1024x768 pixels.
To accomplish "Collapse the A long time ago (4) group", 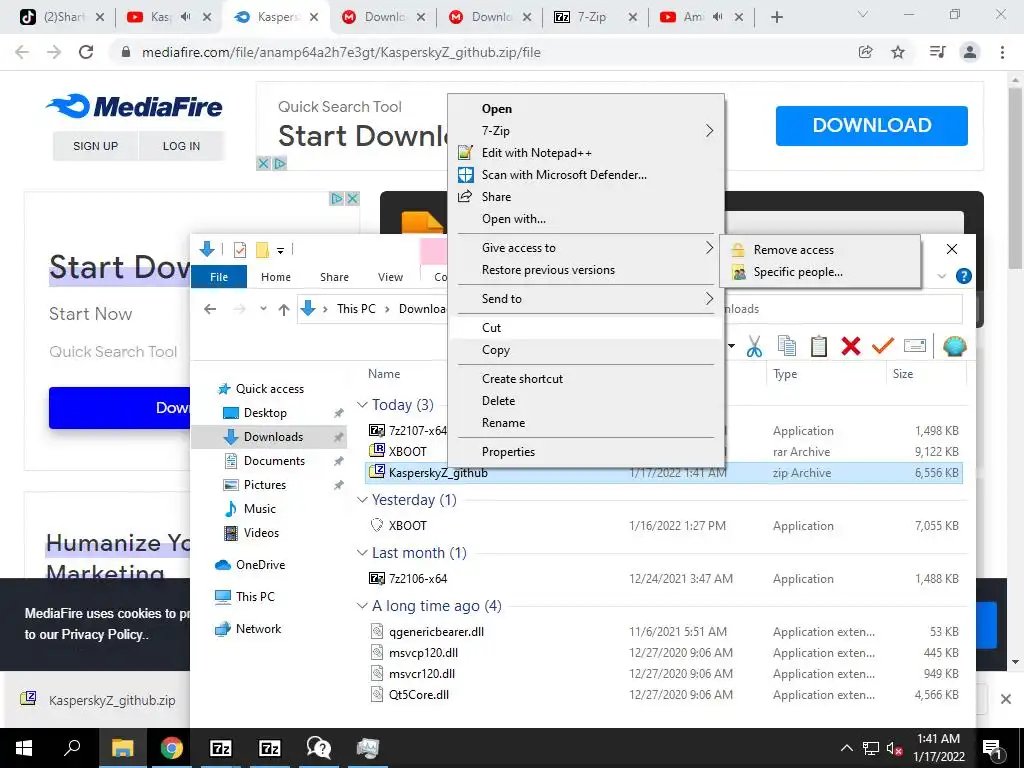I will [362, 606].
